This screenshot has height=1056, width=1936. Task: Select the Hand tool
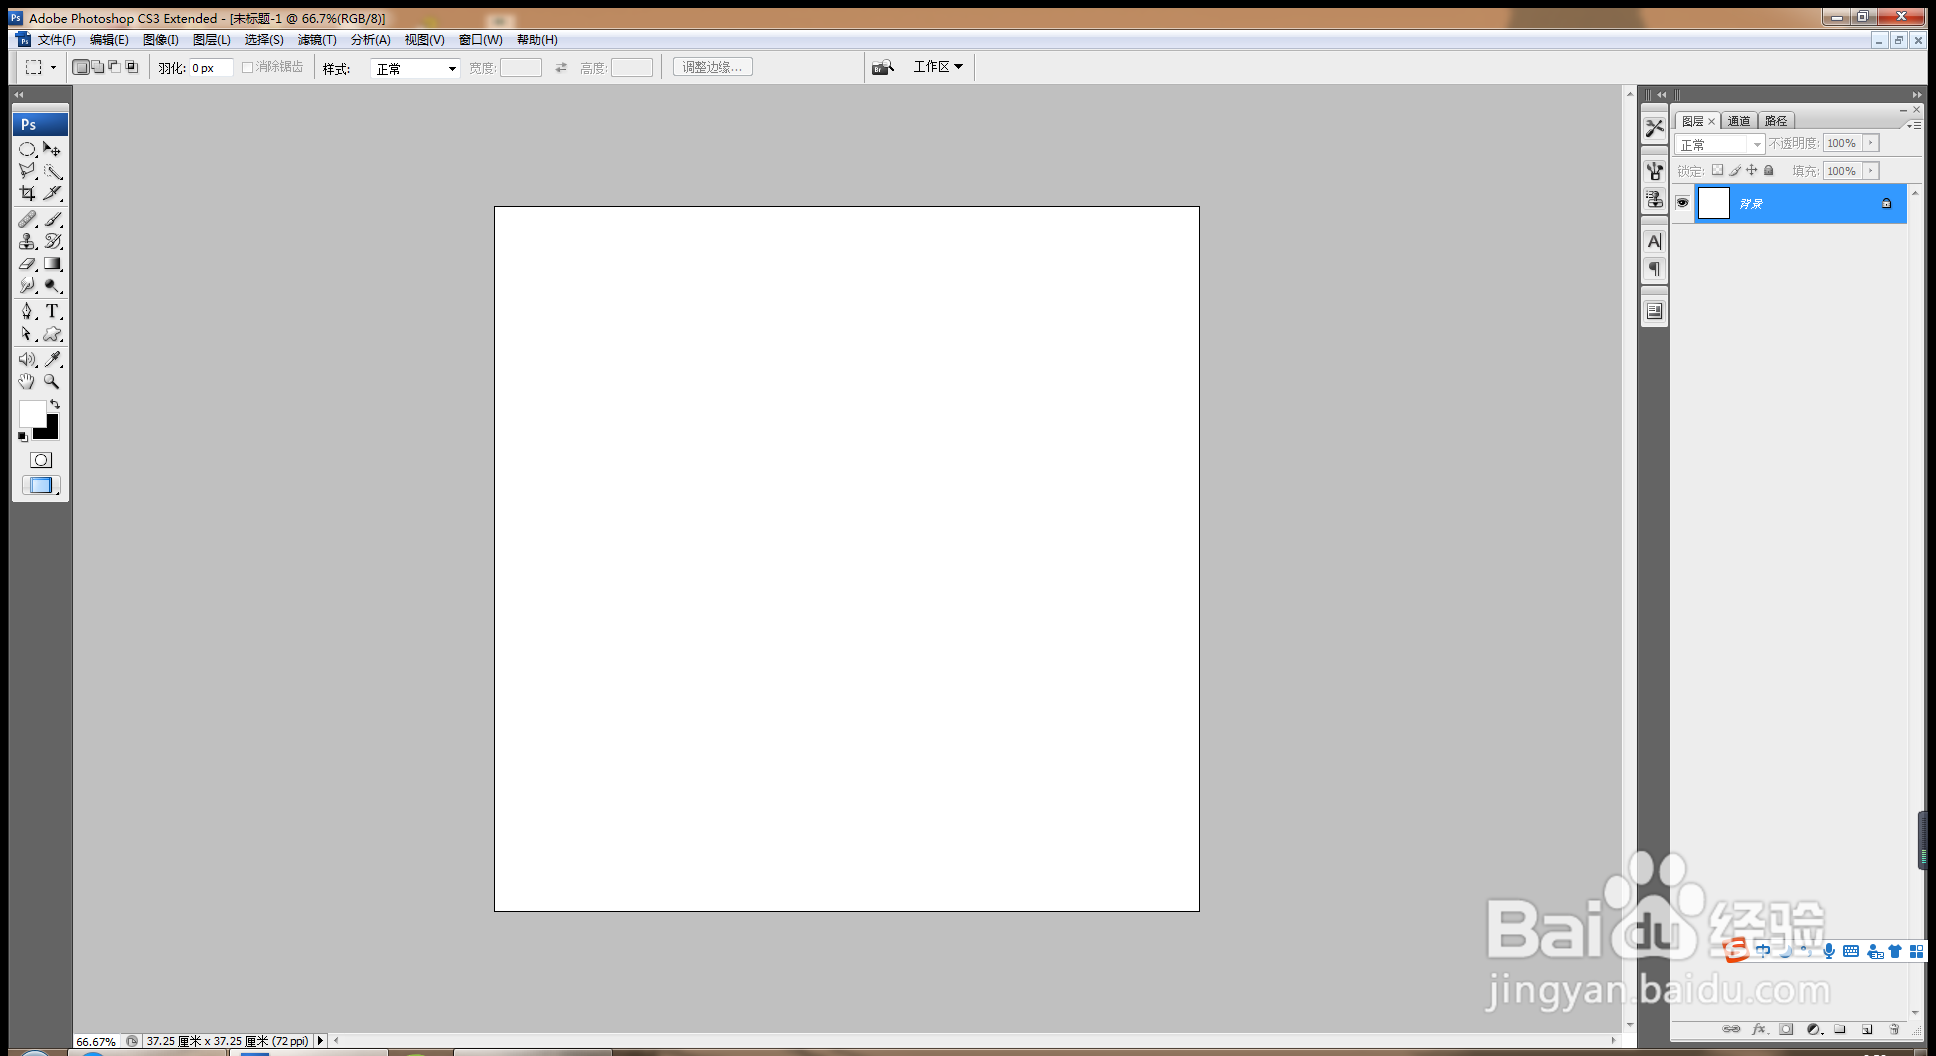[28, 382]
